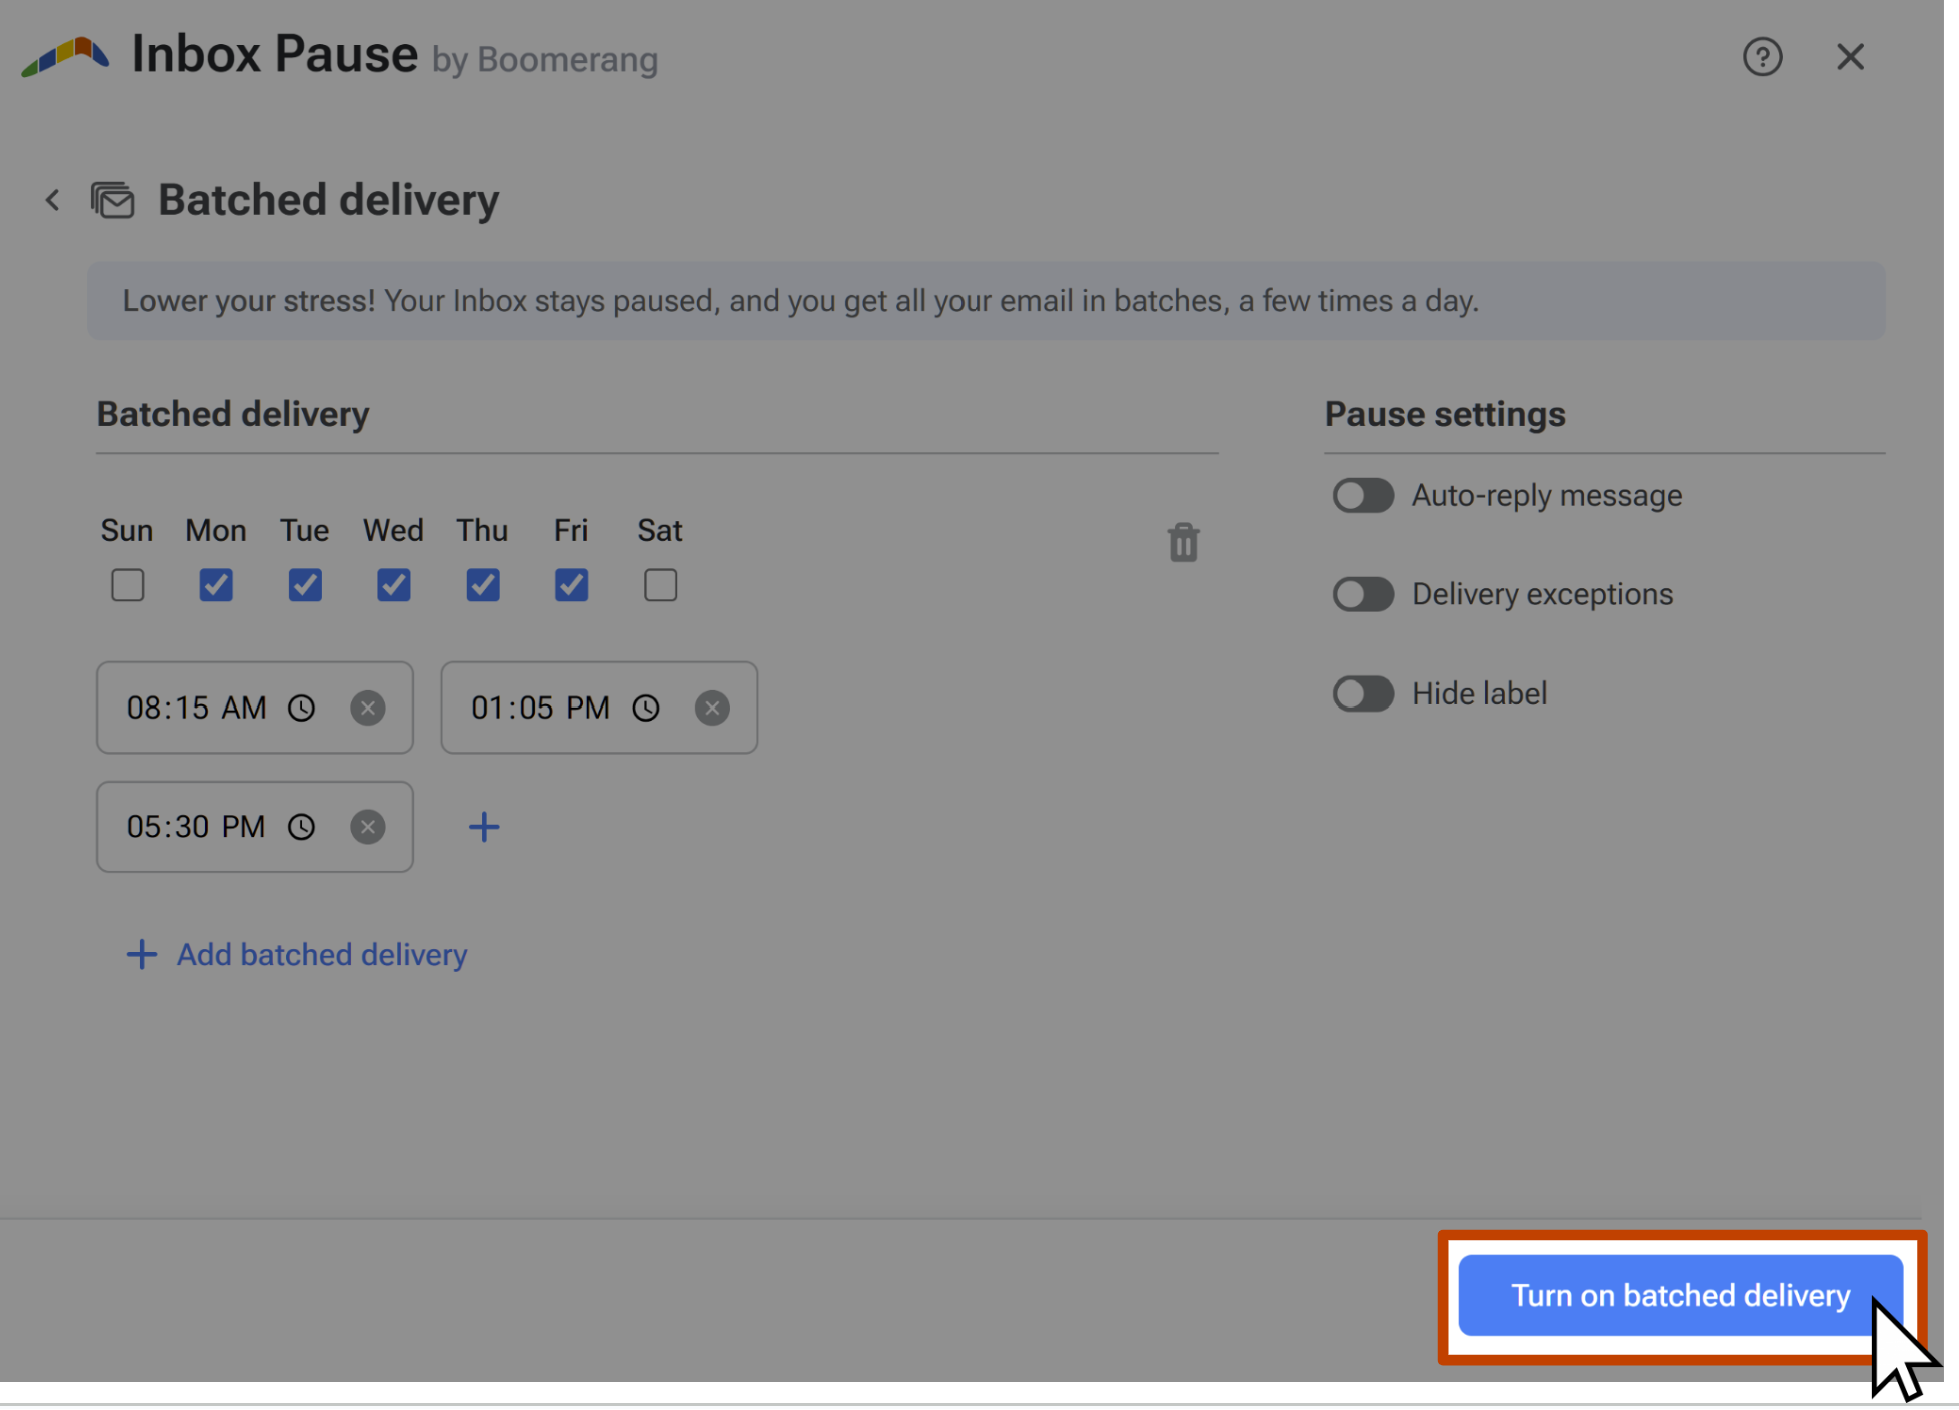This screenshot has width=1959, height=1410.
Task: Click the Boomerang logo icon
Action: click(x=66, y=56)
